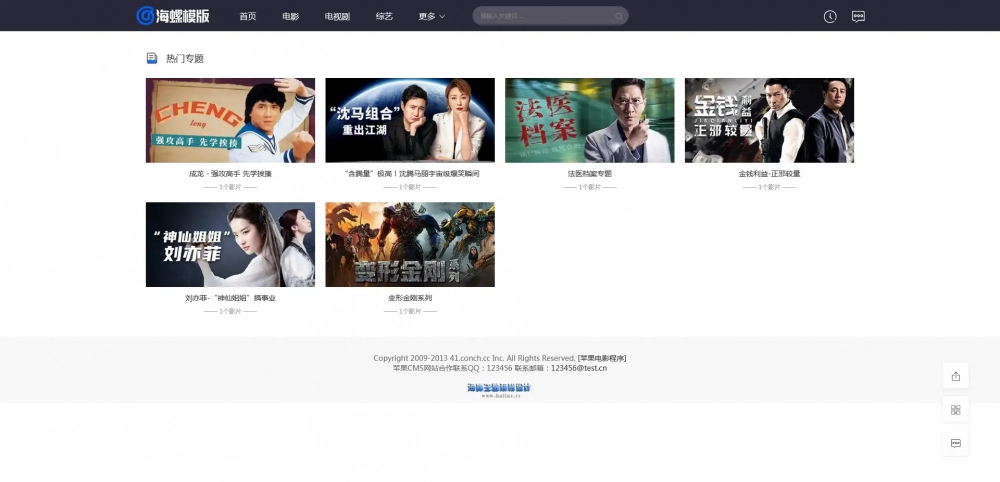Screen dimensions: 1000x482
Task: Open the floating chat bubble icon
Action: click(x=955, y=443)
